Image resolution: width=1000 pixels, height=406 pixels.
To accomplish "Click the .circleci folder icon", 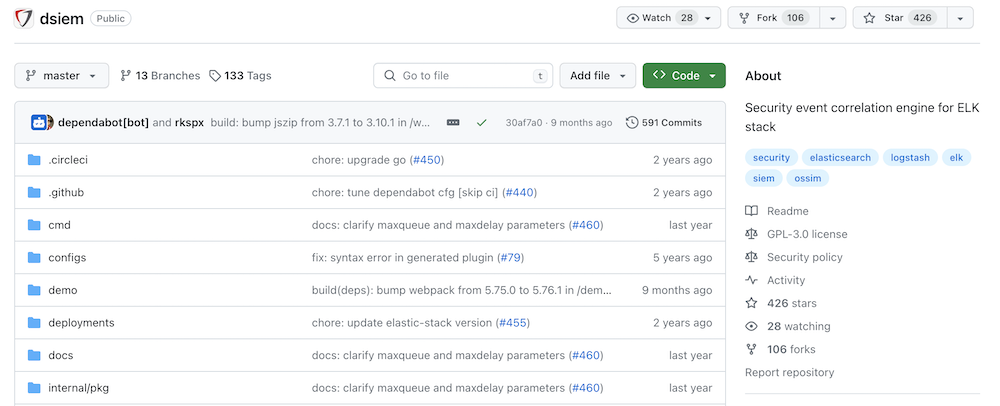I will click(34, 160).
